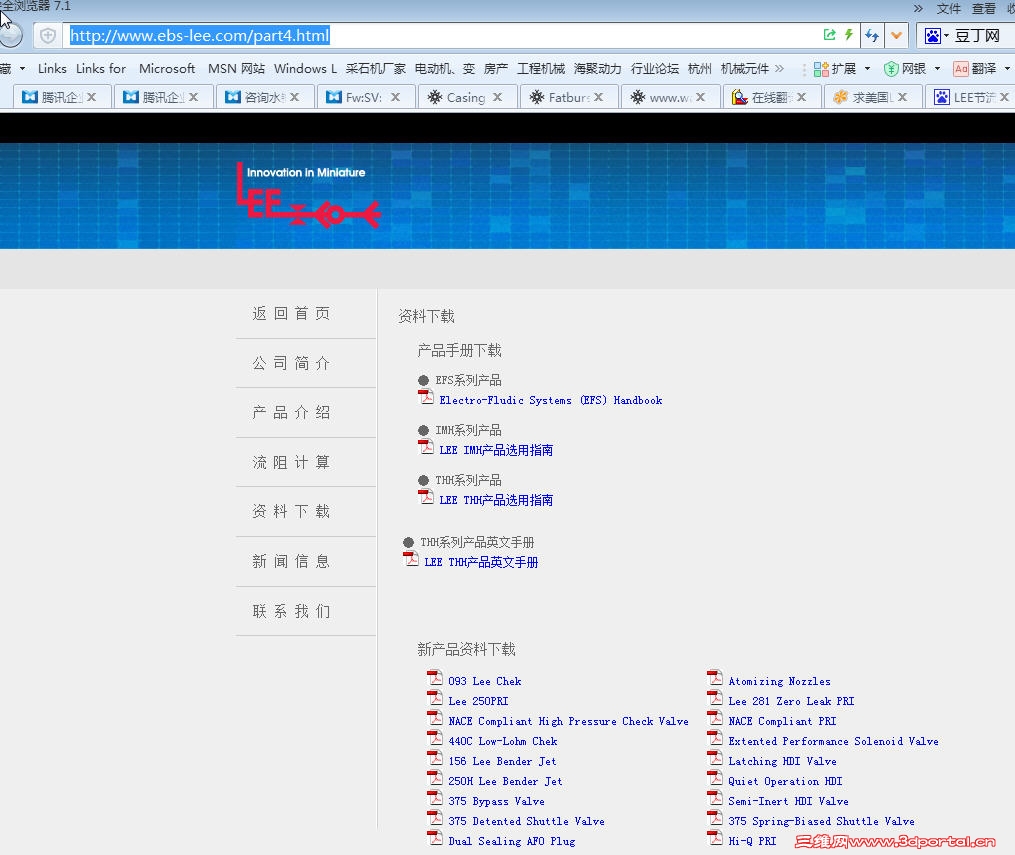Viewport: 1015px width, 855px height.
Task: Open 产品介绍 in the sidebar
Action: click(291, 413)
